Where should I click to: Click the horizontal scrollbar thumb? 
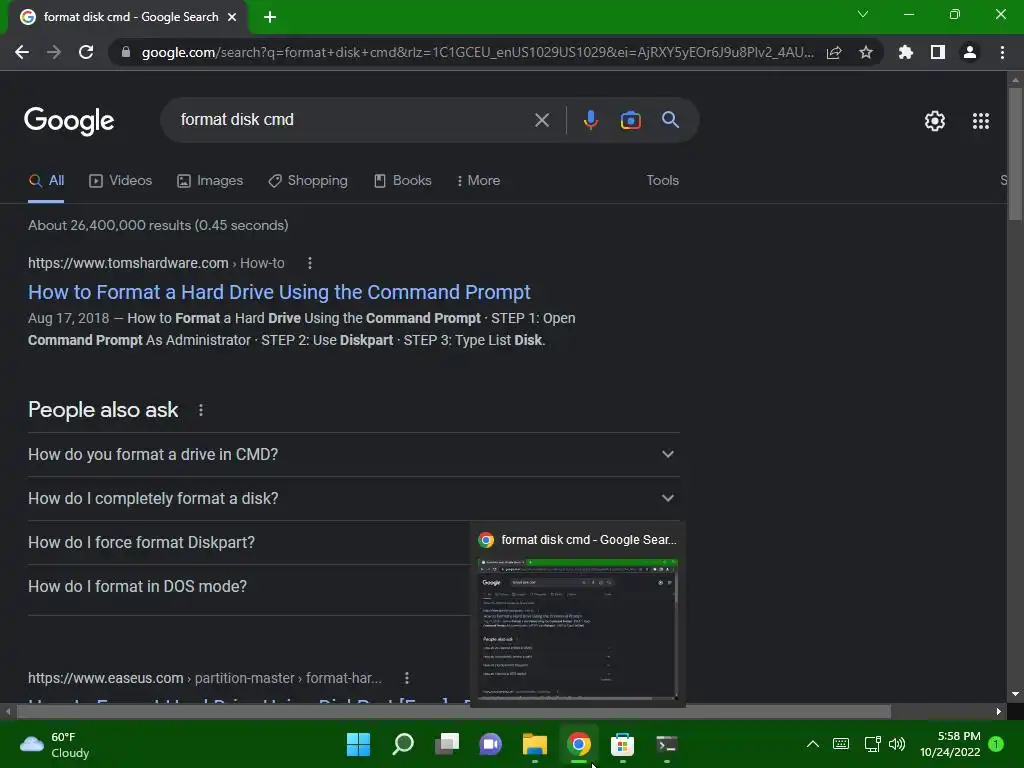point(454,711)
